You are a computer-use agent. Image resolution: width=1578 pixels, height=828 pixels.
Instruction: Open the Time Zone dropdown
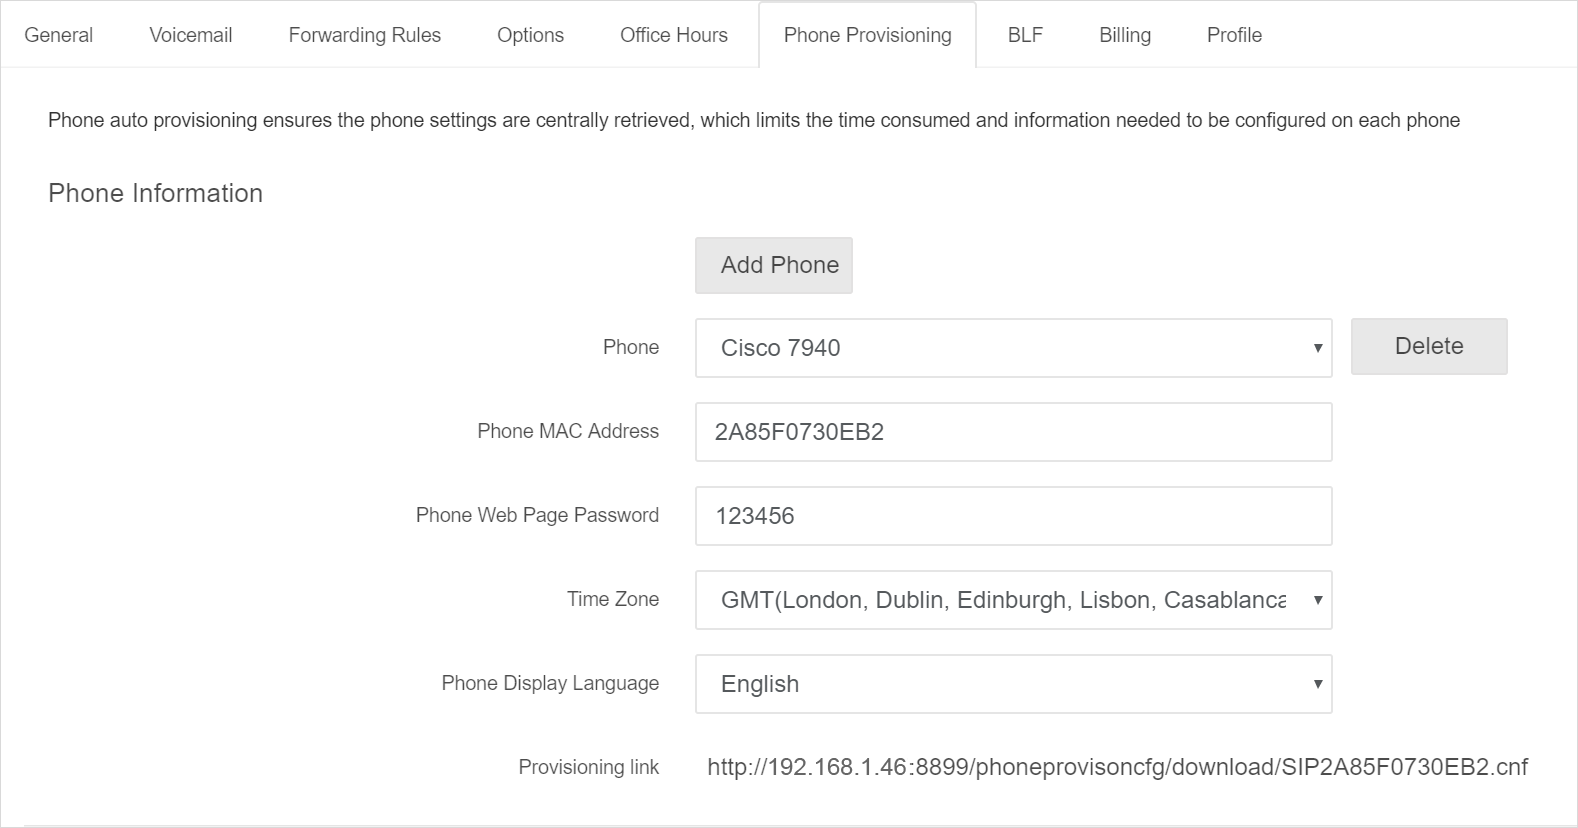click(1014, 600)
